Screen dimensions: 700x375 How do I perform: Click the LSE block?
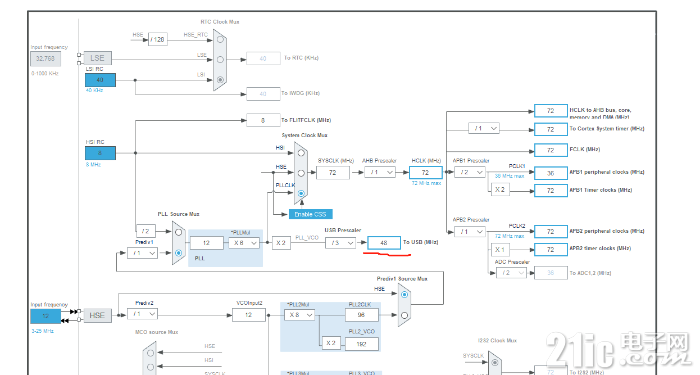coord(97,58)
